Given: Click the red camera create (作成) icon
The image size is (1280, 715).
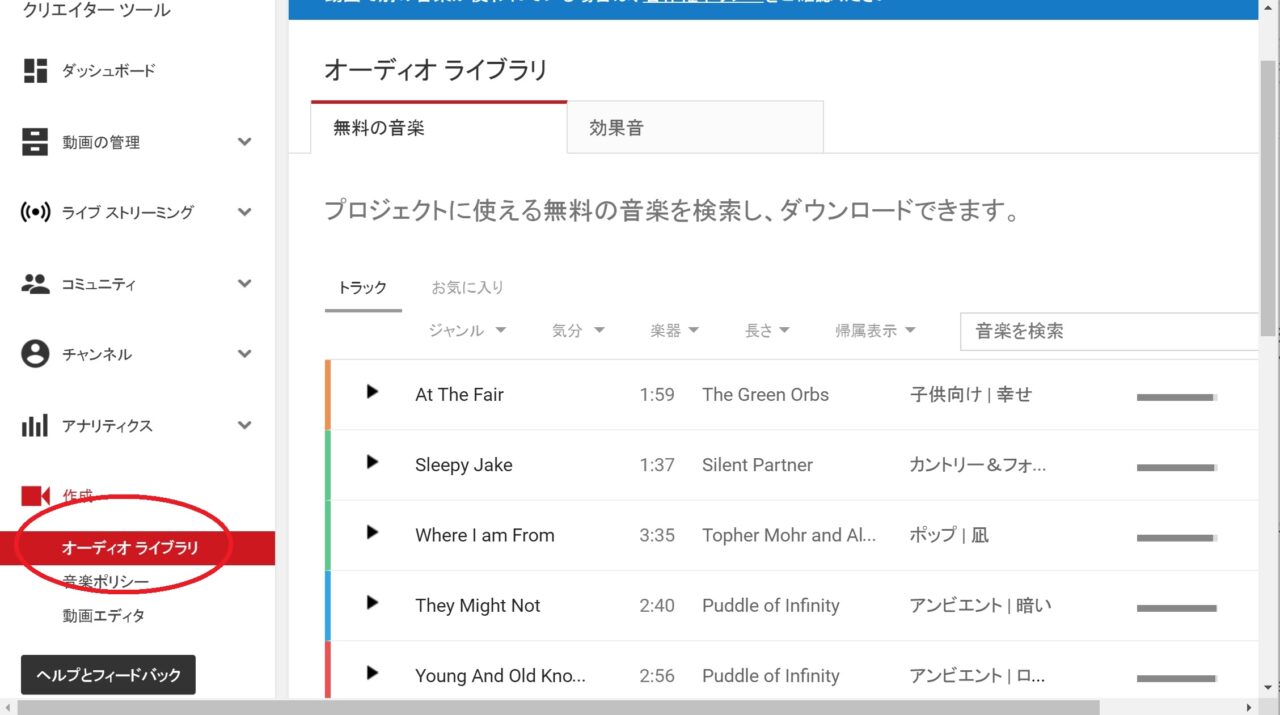Looking at the screenshot, I should click(x=35, y=496).
